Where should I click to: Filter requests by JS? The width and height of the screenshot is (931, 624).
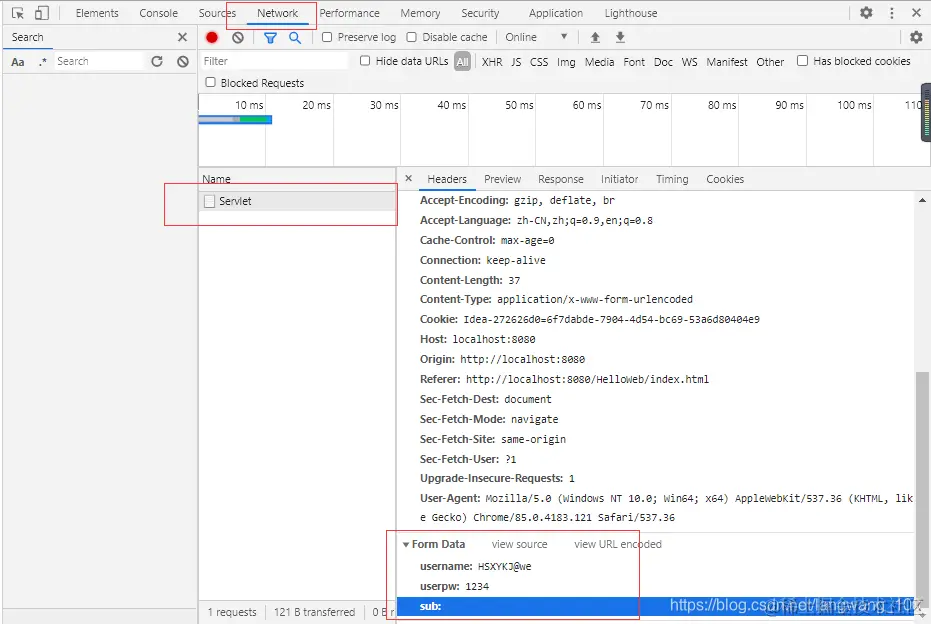516,62
